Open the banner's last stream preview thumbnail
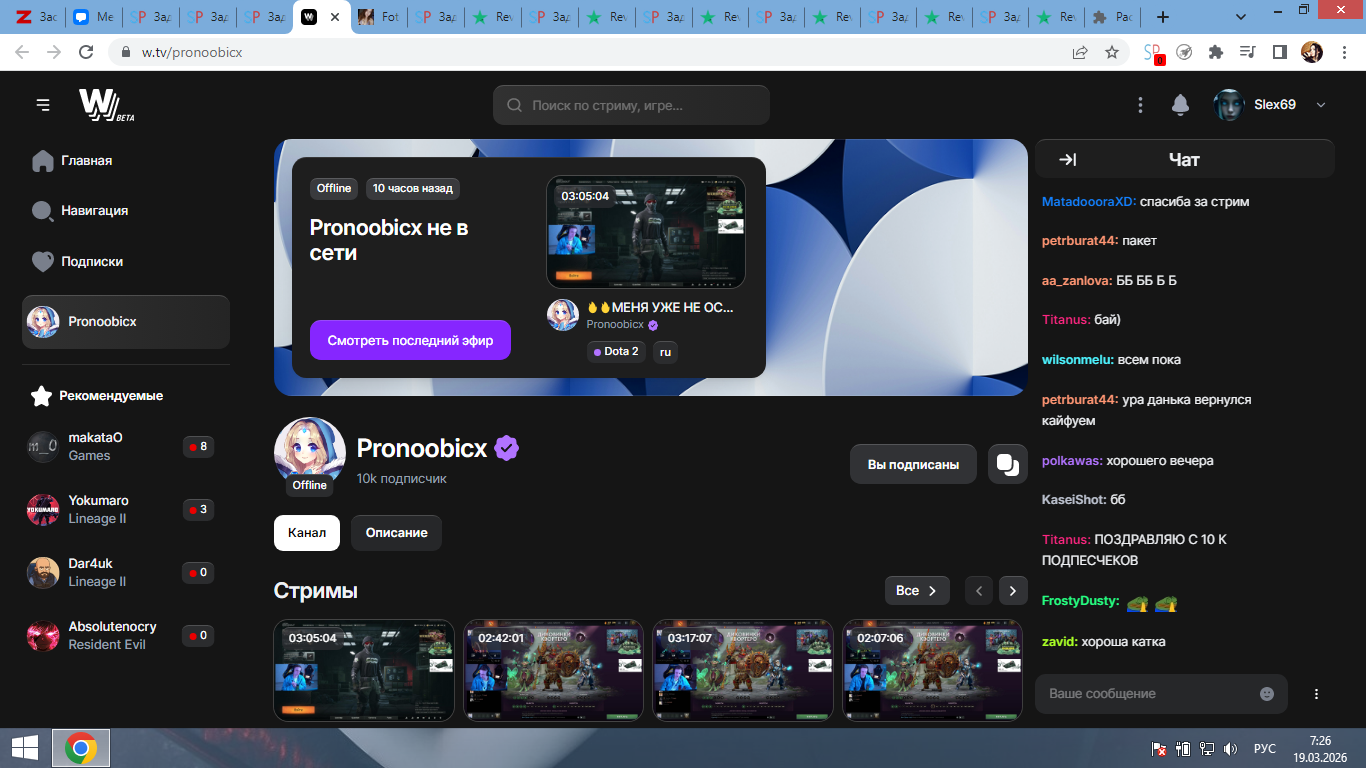This screenshot has height=768, width=1366. pos(646,232)
